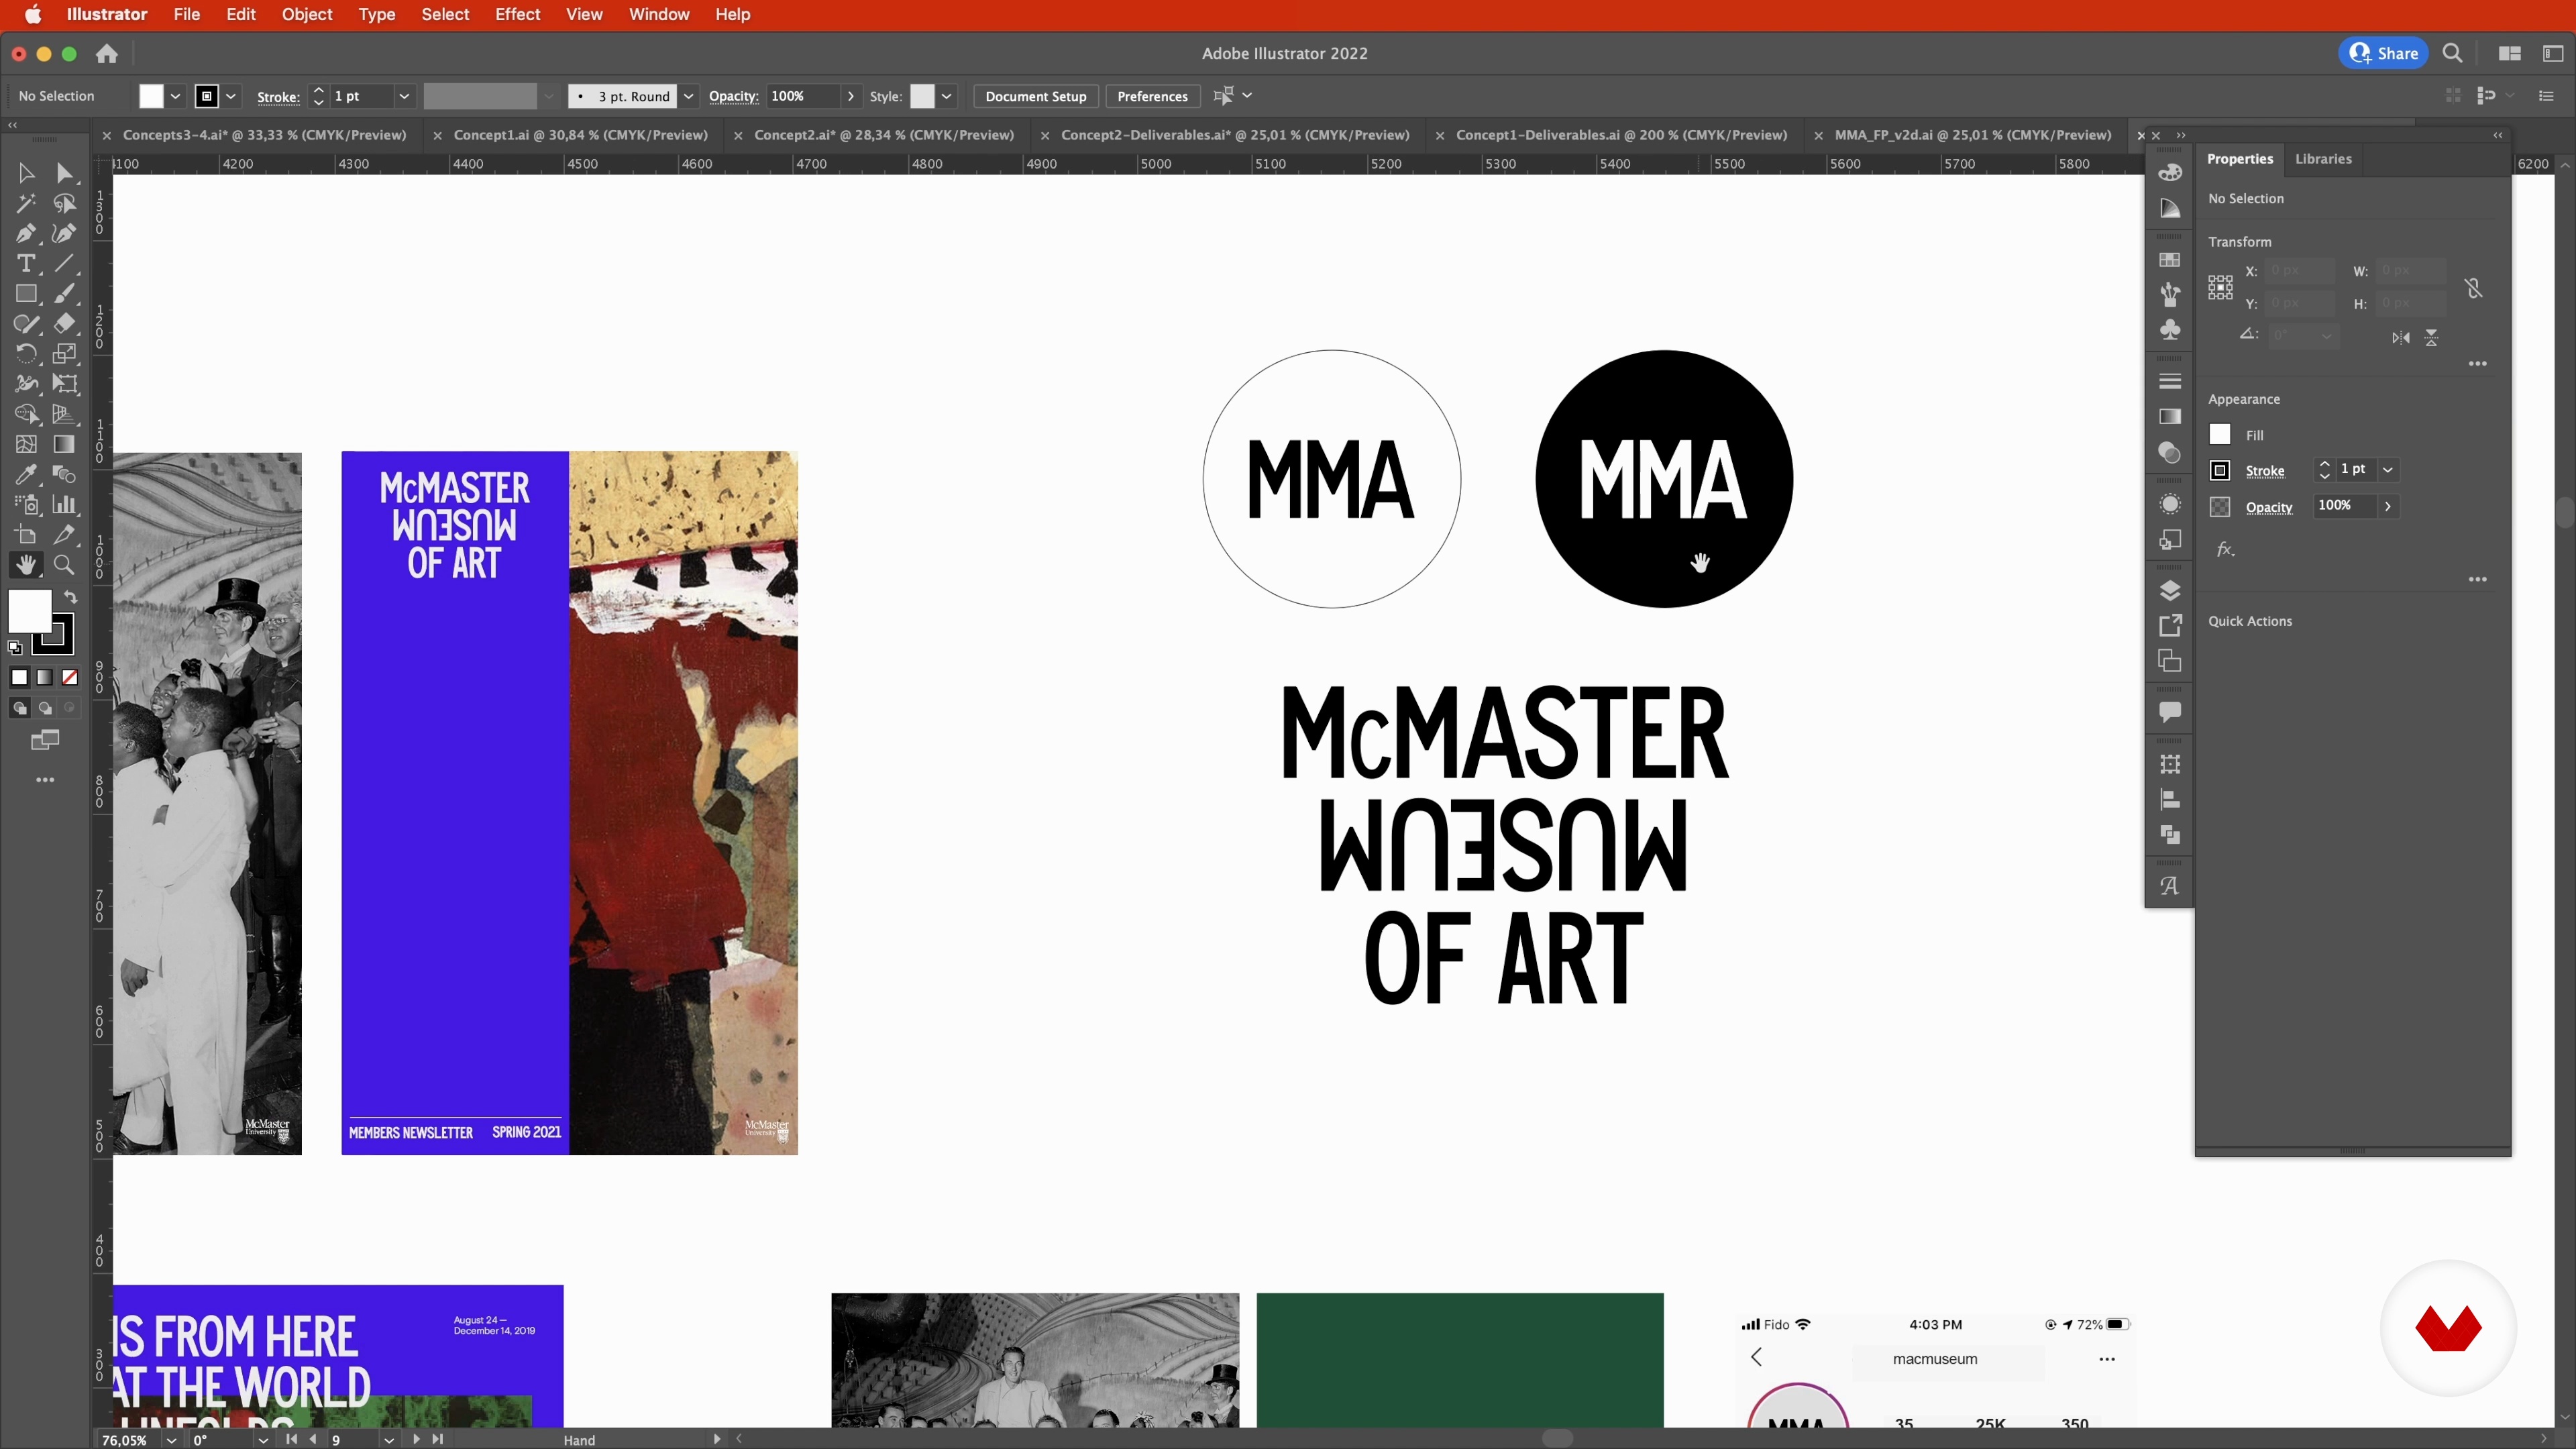Choose the Eraser tool
The height and width of the screenshot is (1449, 2576).
click(x=65, y=324)
